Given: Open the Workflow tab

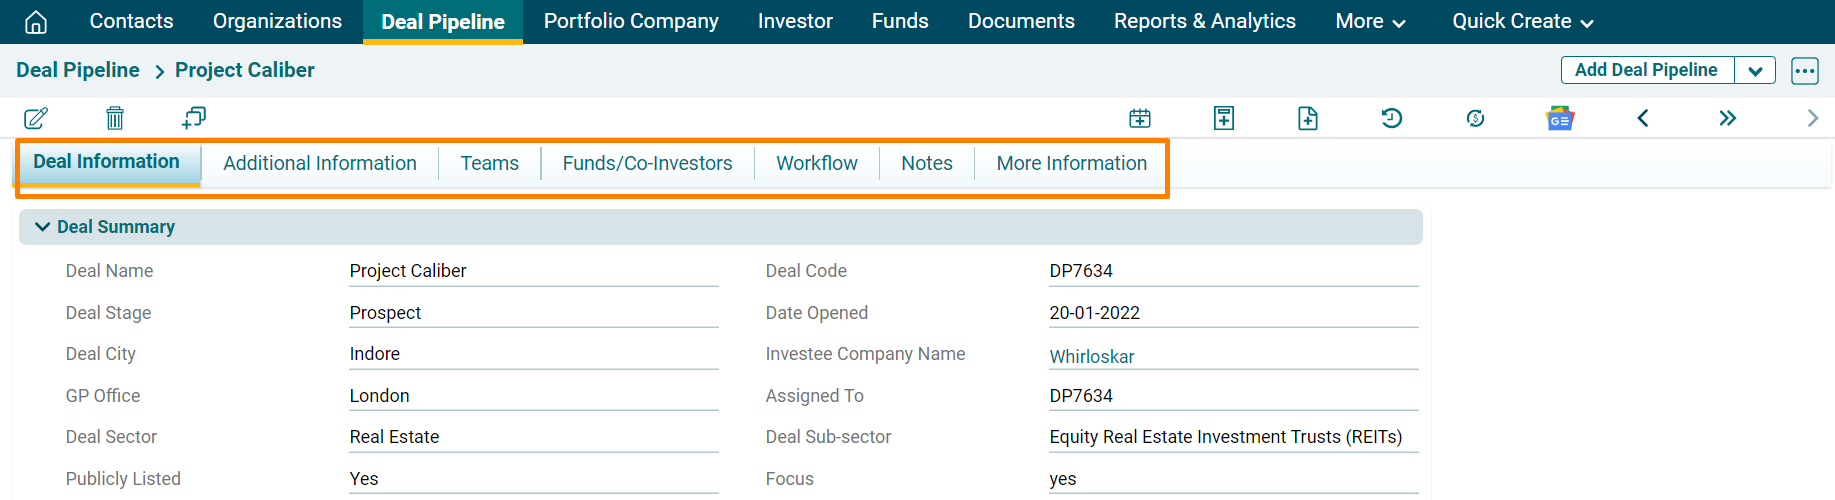Looking at the screenshot, I should 816,163.
